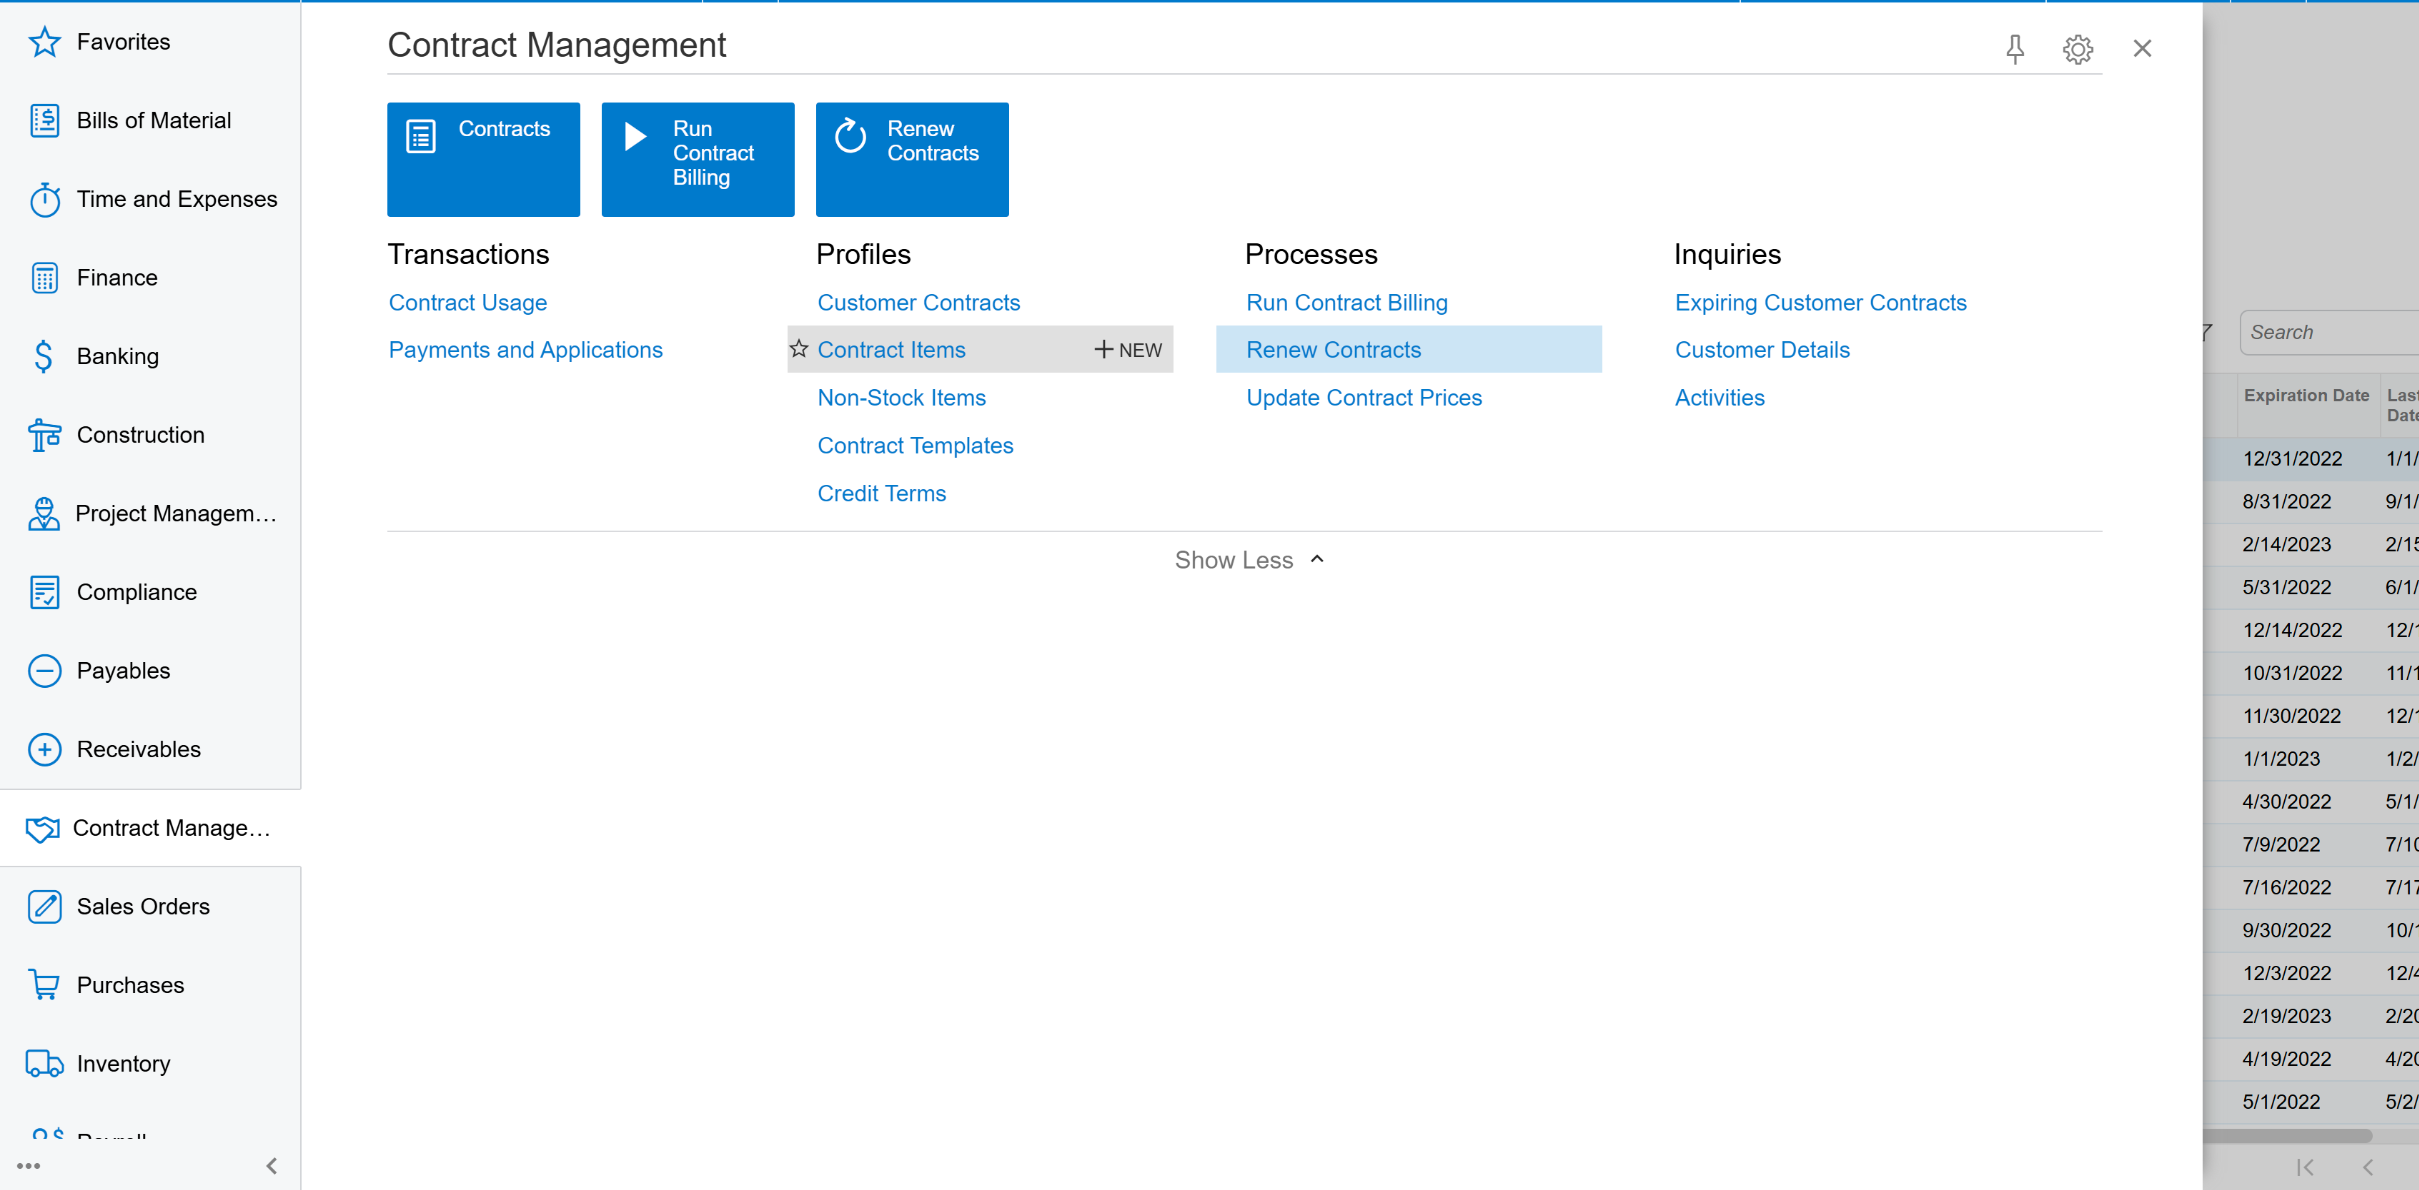This screenshot has width=2419, height=1190.
Task: Select Sales Orders in the sidebar
Action: click(x=142, y=906)
